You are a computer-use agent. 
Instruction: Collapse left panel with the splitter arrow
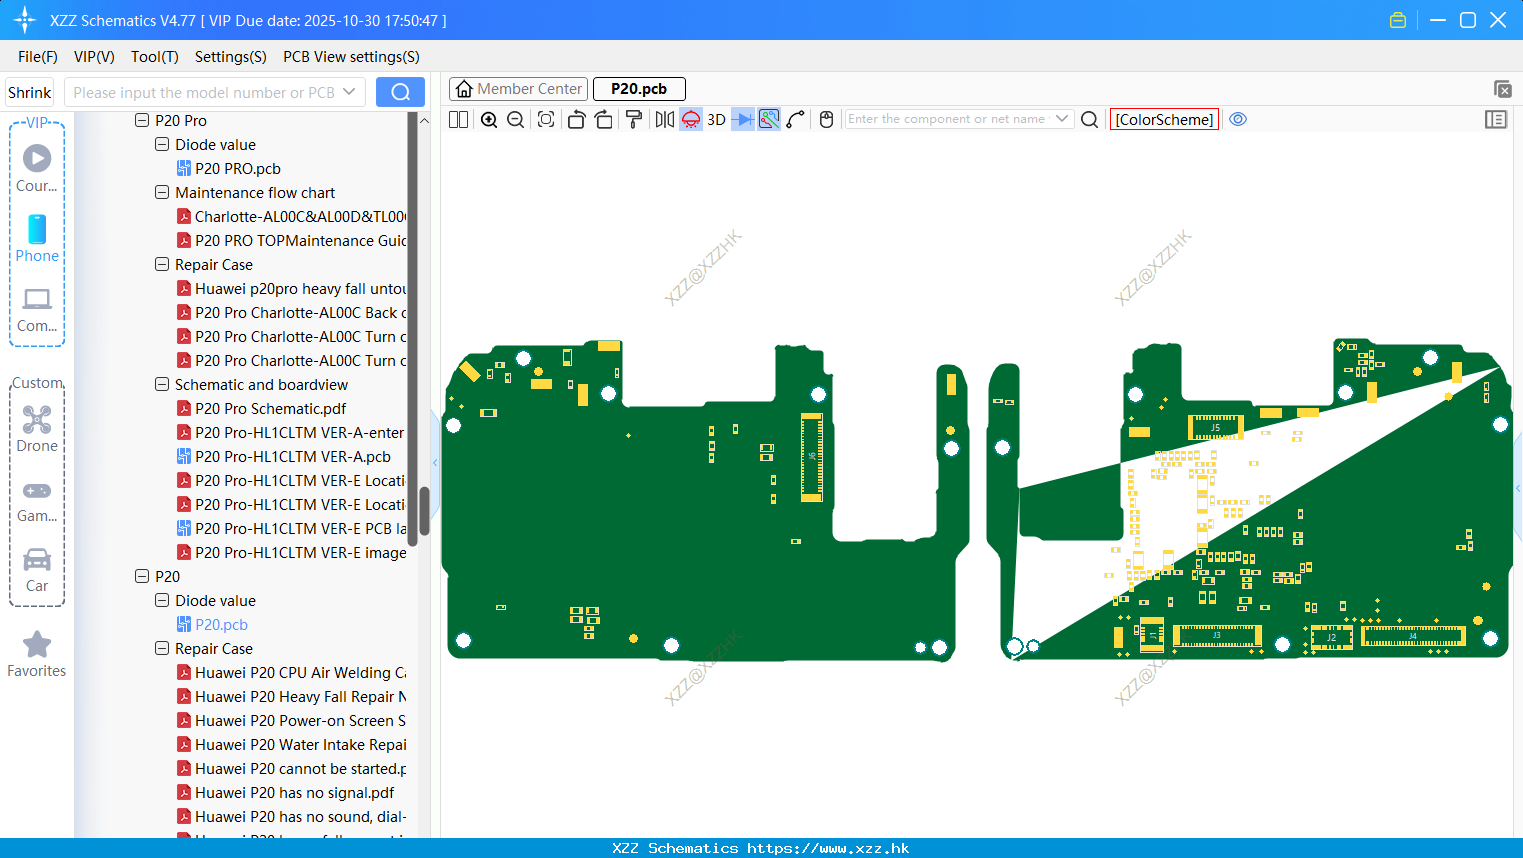tap(435, 462)
